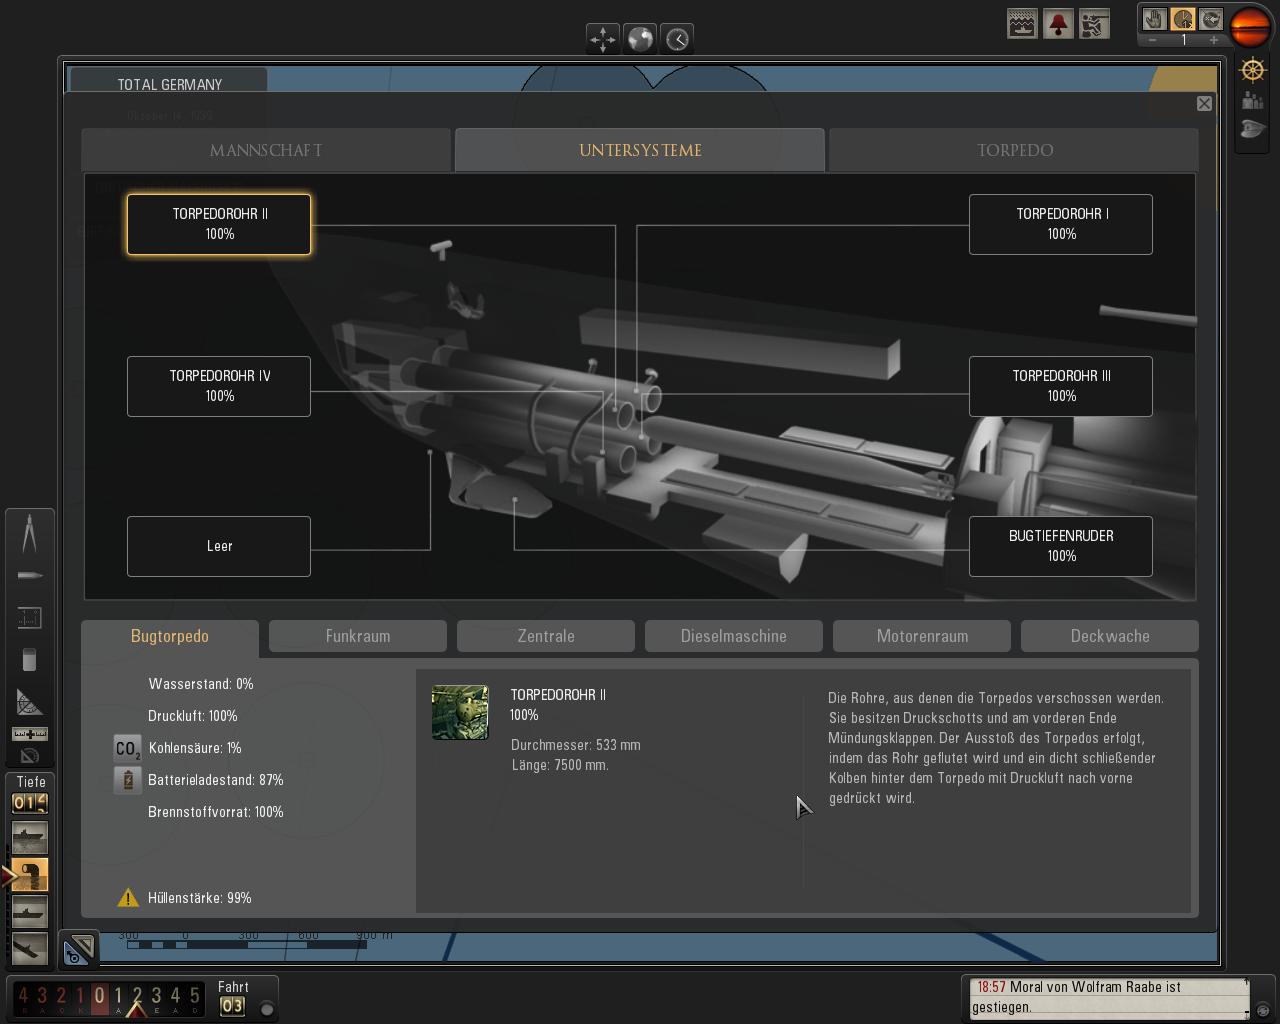Image resolution: width=1280 pixels, height=1024 pixels.
Task: Click the crash dive icon
Action: point(29,948)
